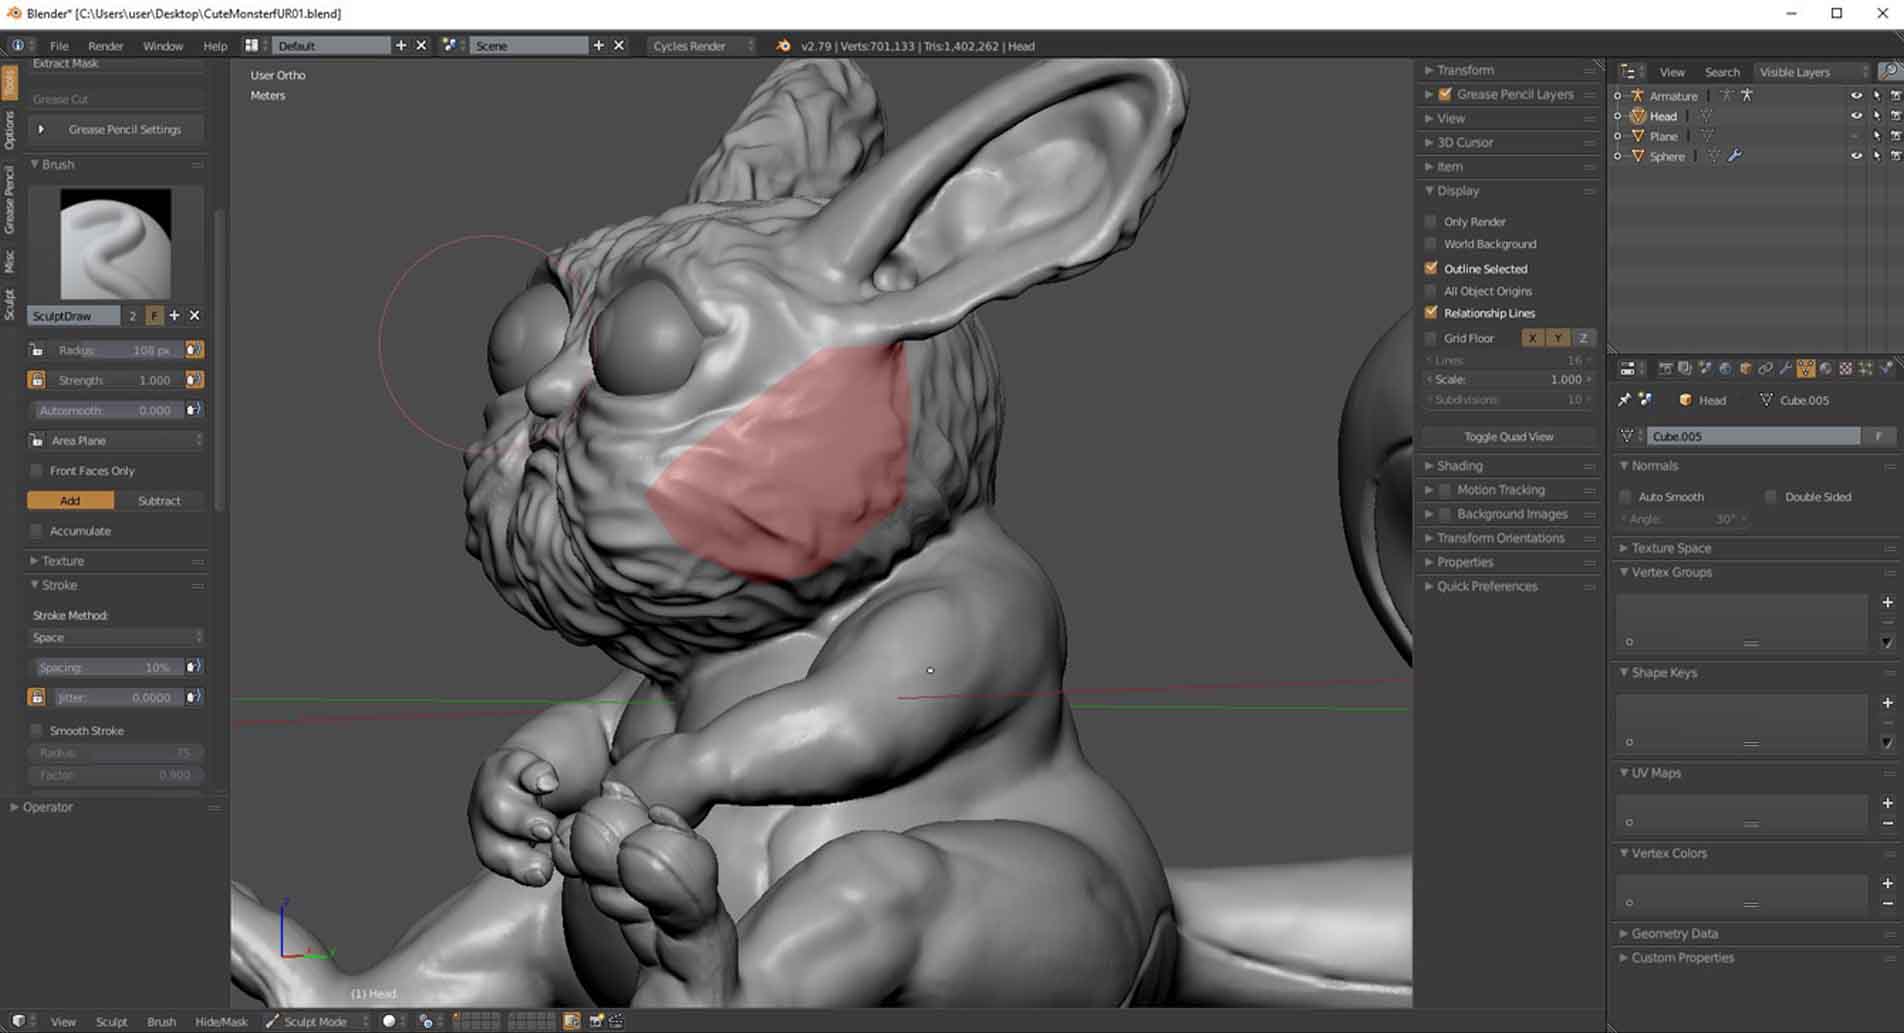Toggle the unified radius lock icon
This screenshot has height=1033, width=1904.
click(x=36, y=349)
